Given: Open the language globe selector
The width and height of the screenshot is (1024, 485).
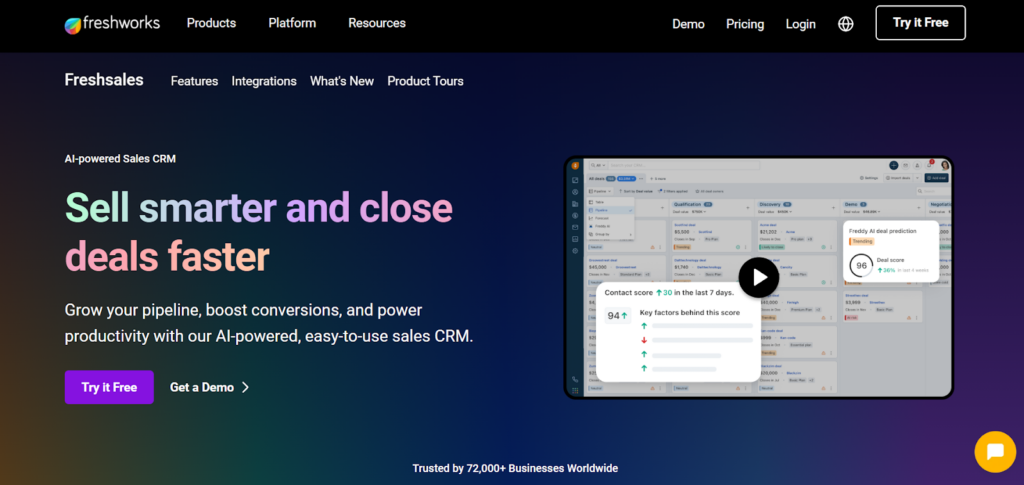Looking at the screenshot, I should click(846, 24).
